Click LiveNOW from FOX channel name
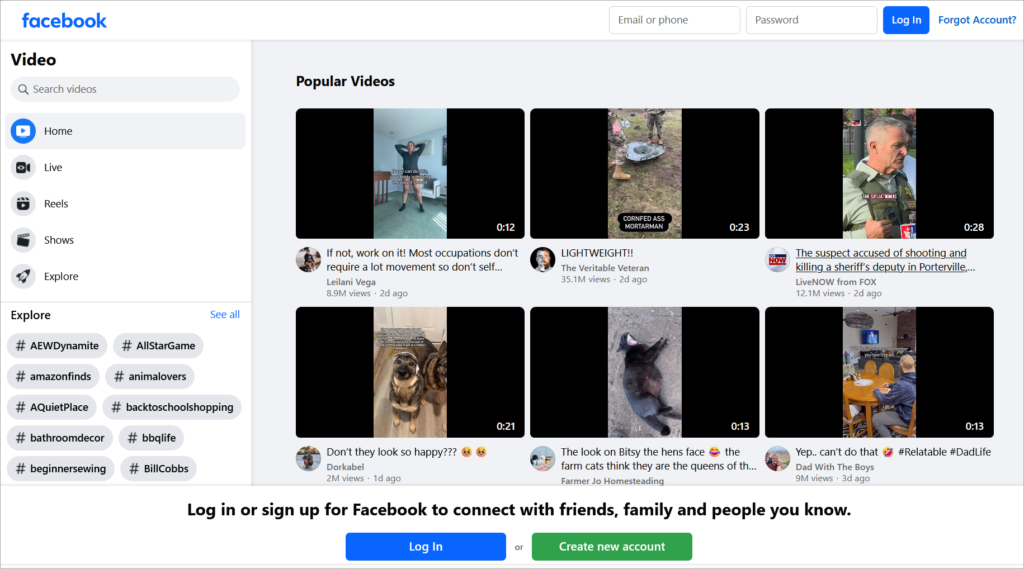The image size is (1024, 569). coord(836,282)
